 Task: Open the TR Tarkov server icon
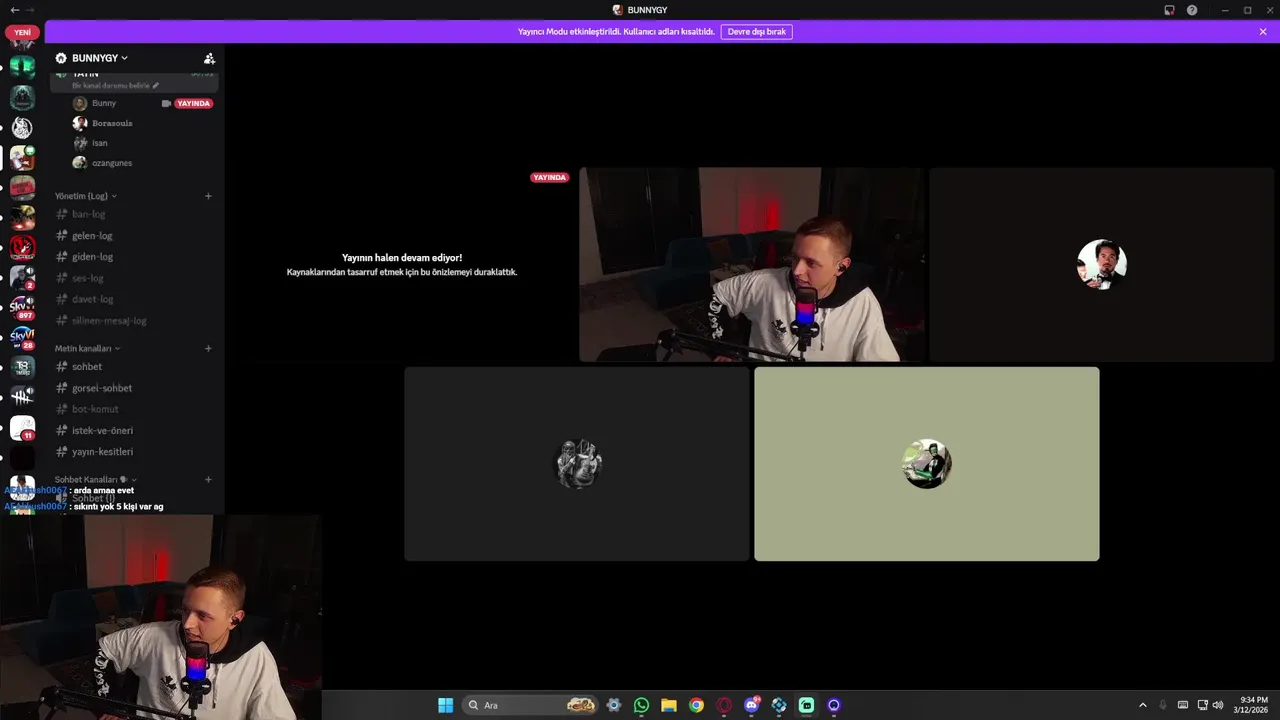(x=22, y=367)
